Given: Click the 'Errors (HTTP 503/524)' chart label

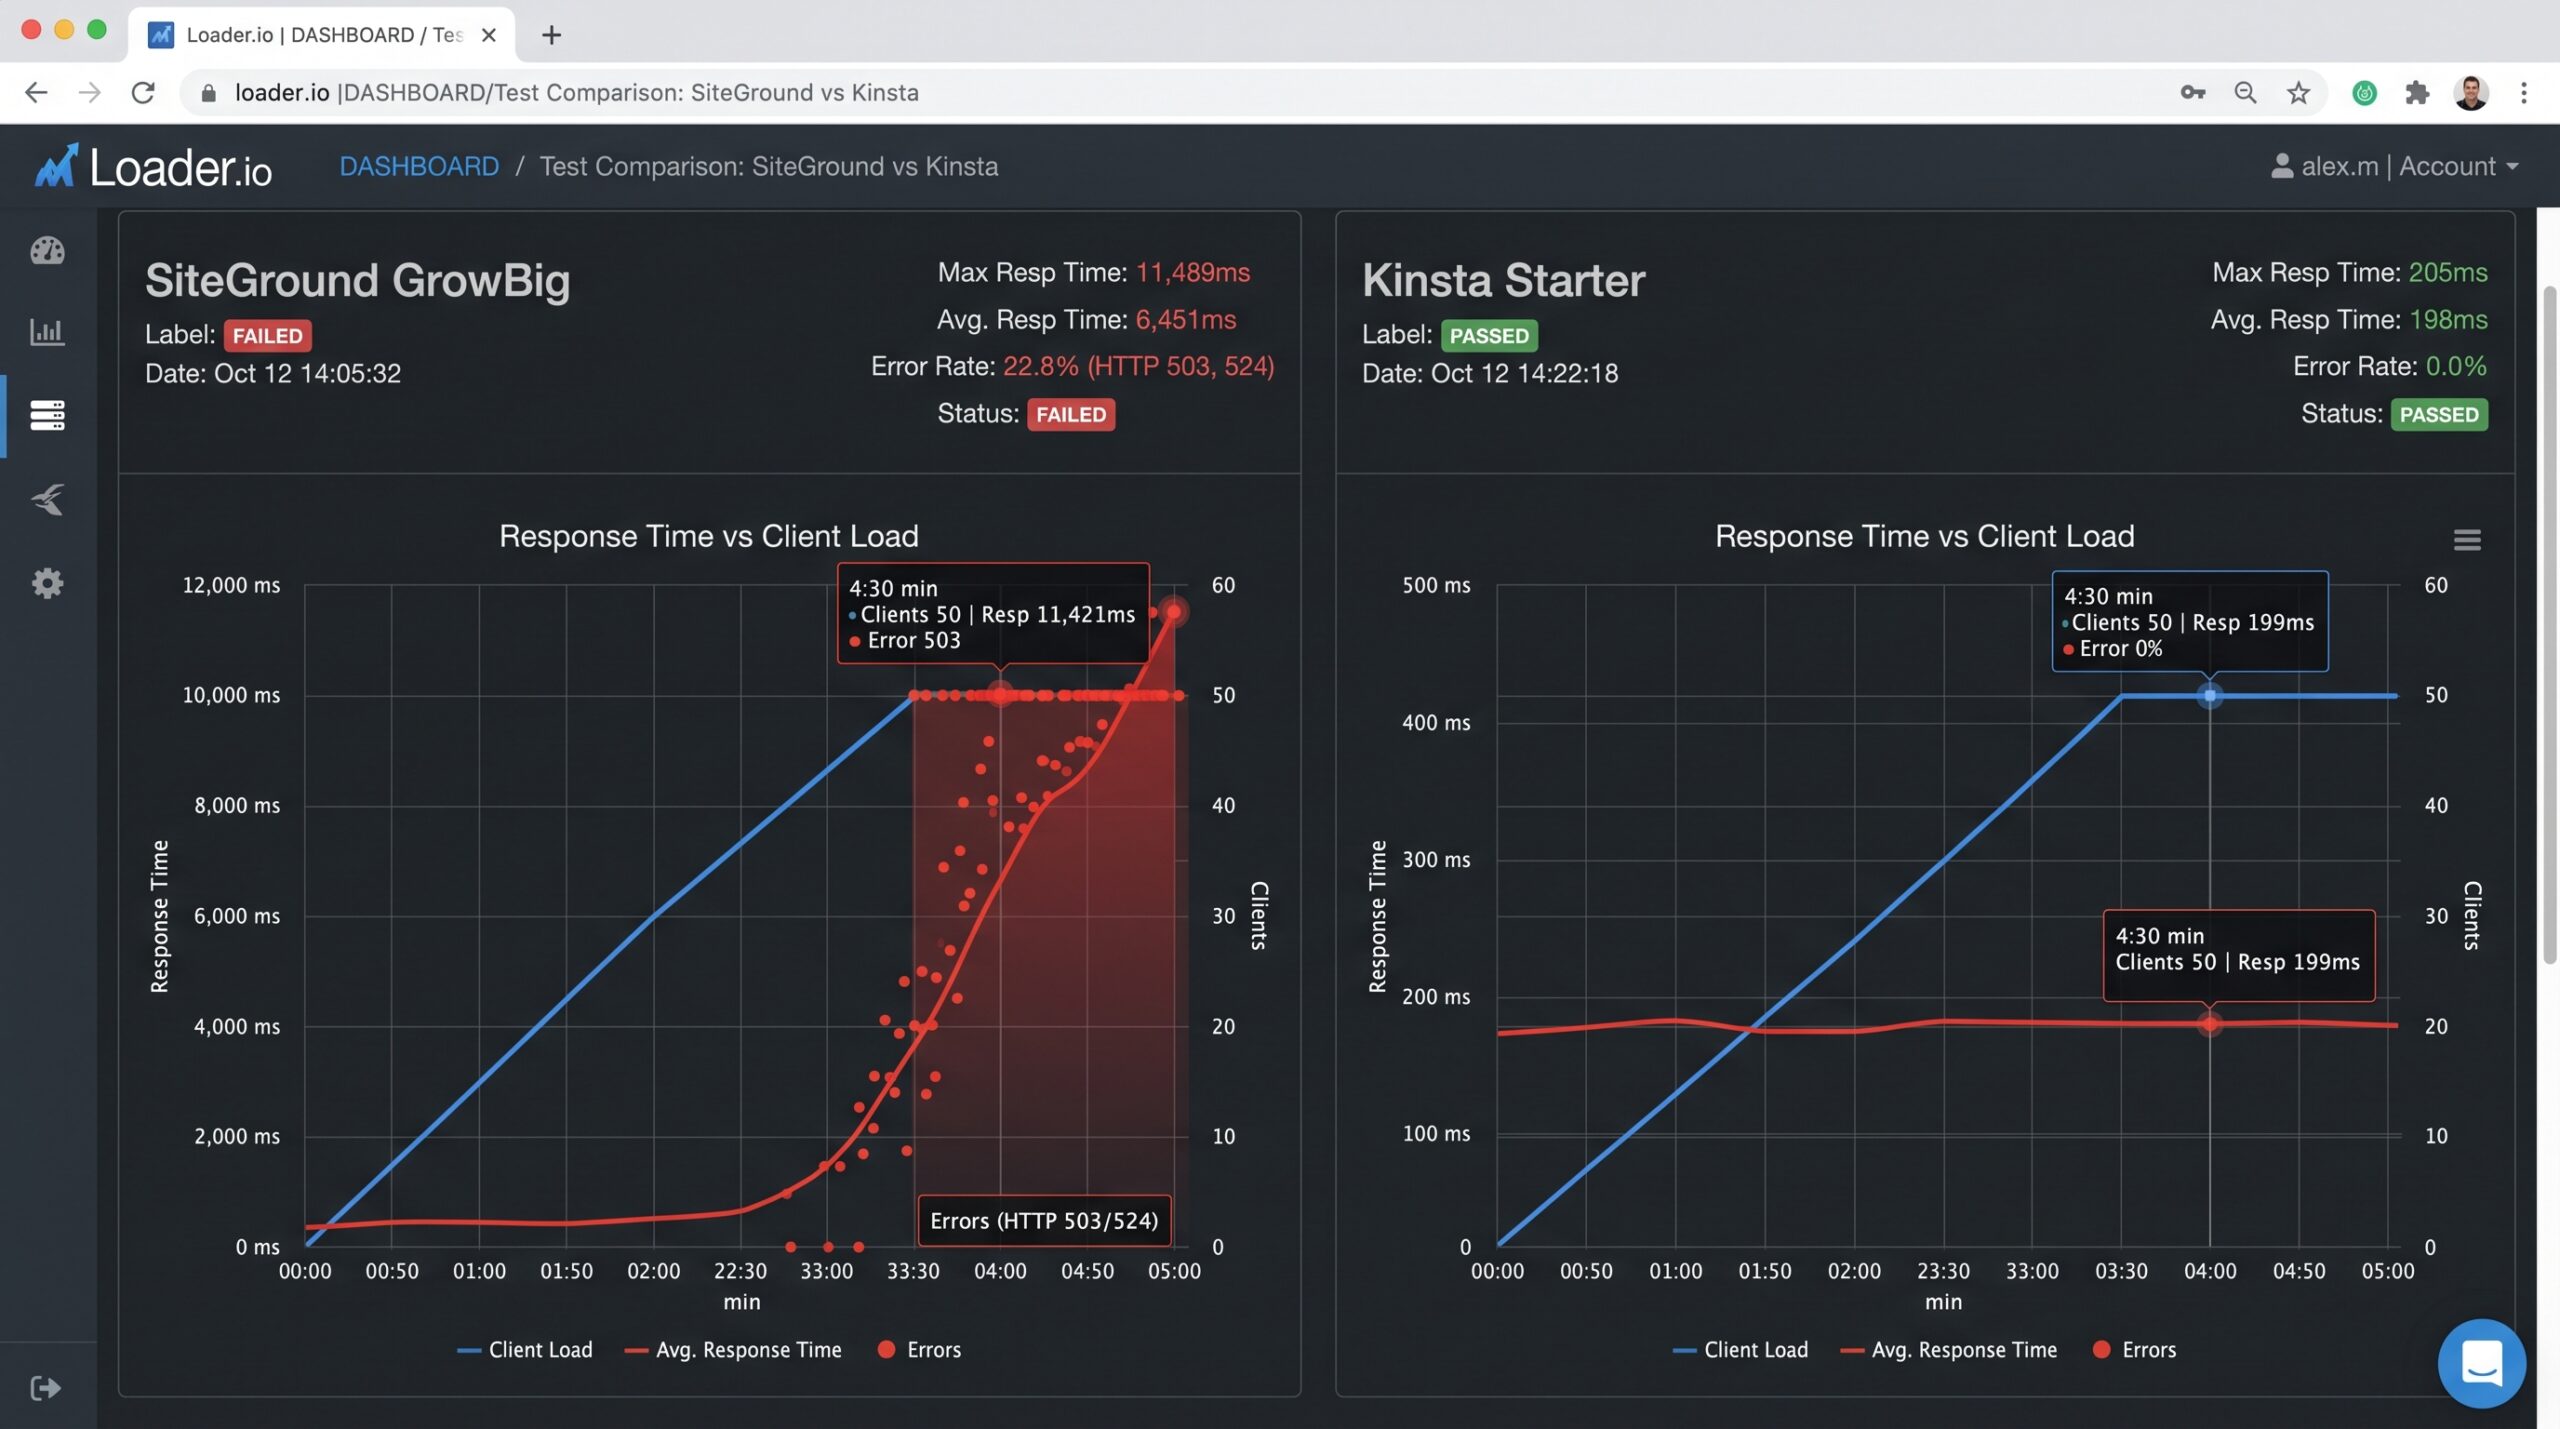Looking at the screenshot, I should pyautogui.click(x=1044, y=1221).
